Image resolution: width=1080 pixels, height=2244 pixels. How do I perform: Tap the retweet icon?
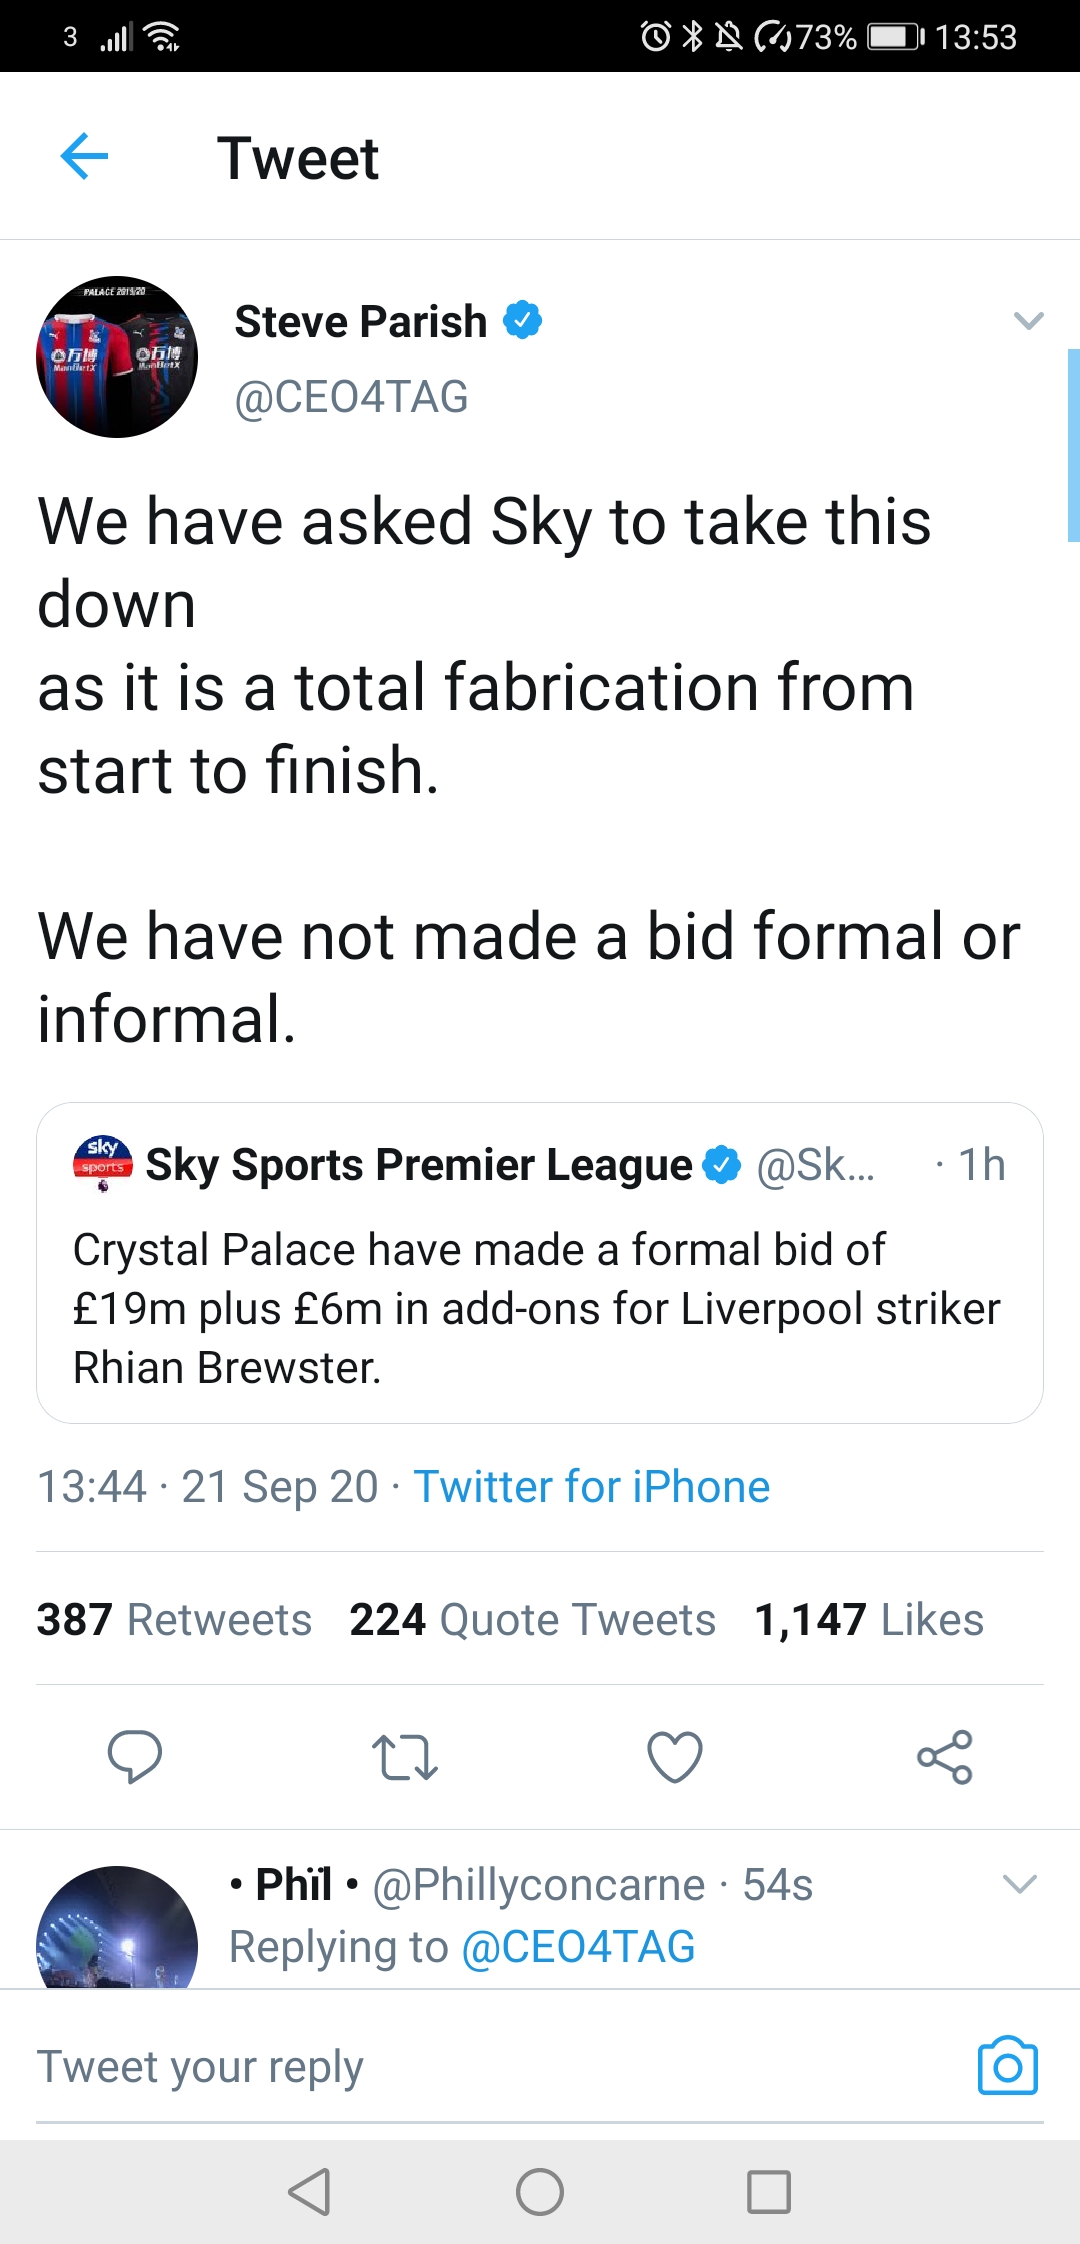[404, 1757]
